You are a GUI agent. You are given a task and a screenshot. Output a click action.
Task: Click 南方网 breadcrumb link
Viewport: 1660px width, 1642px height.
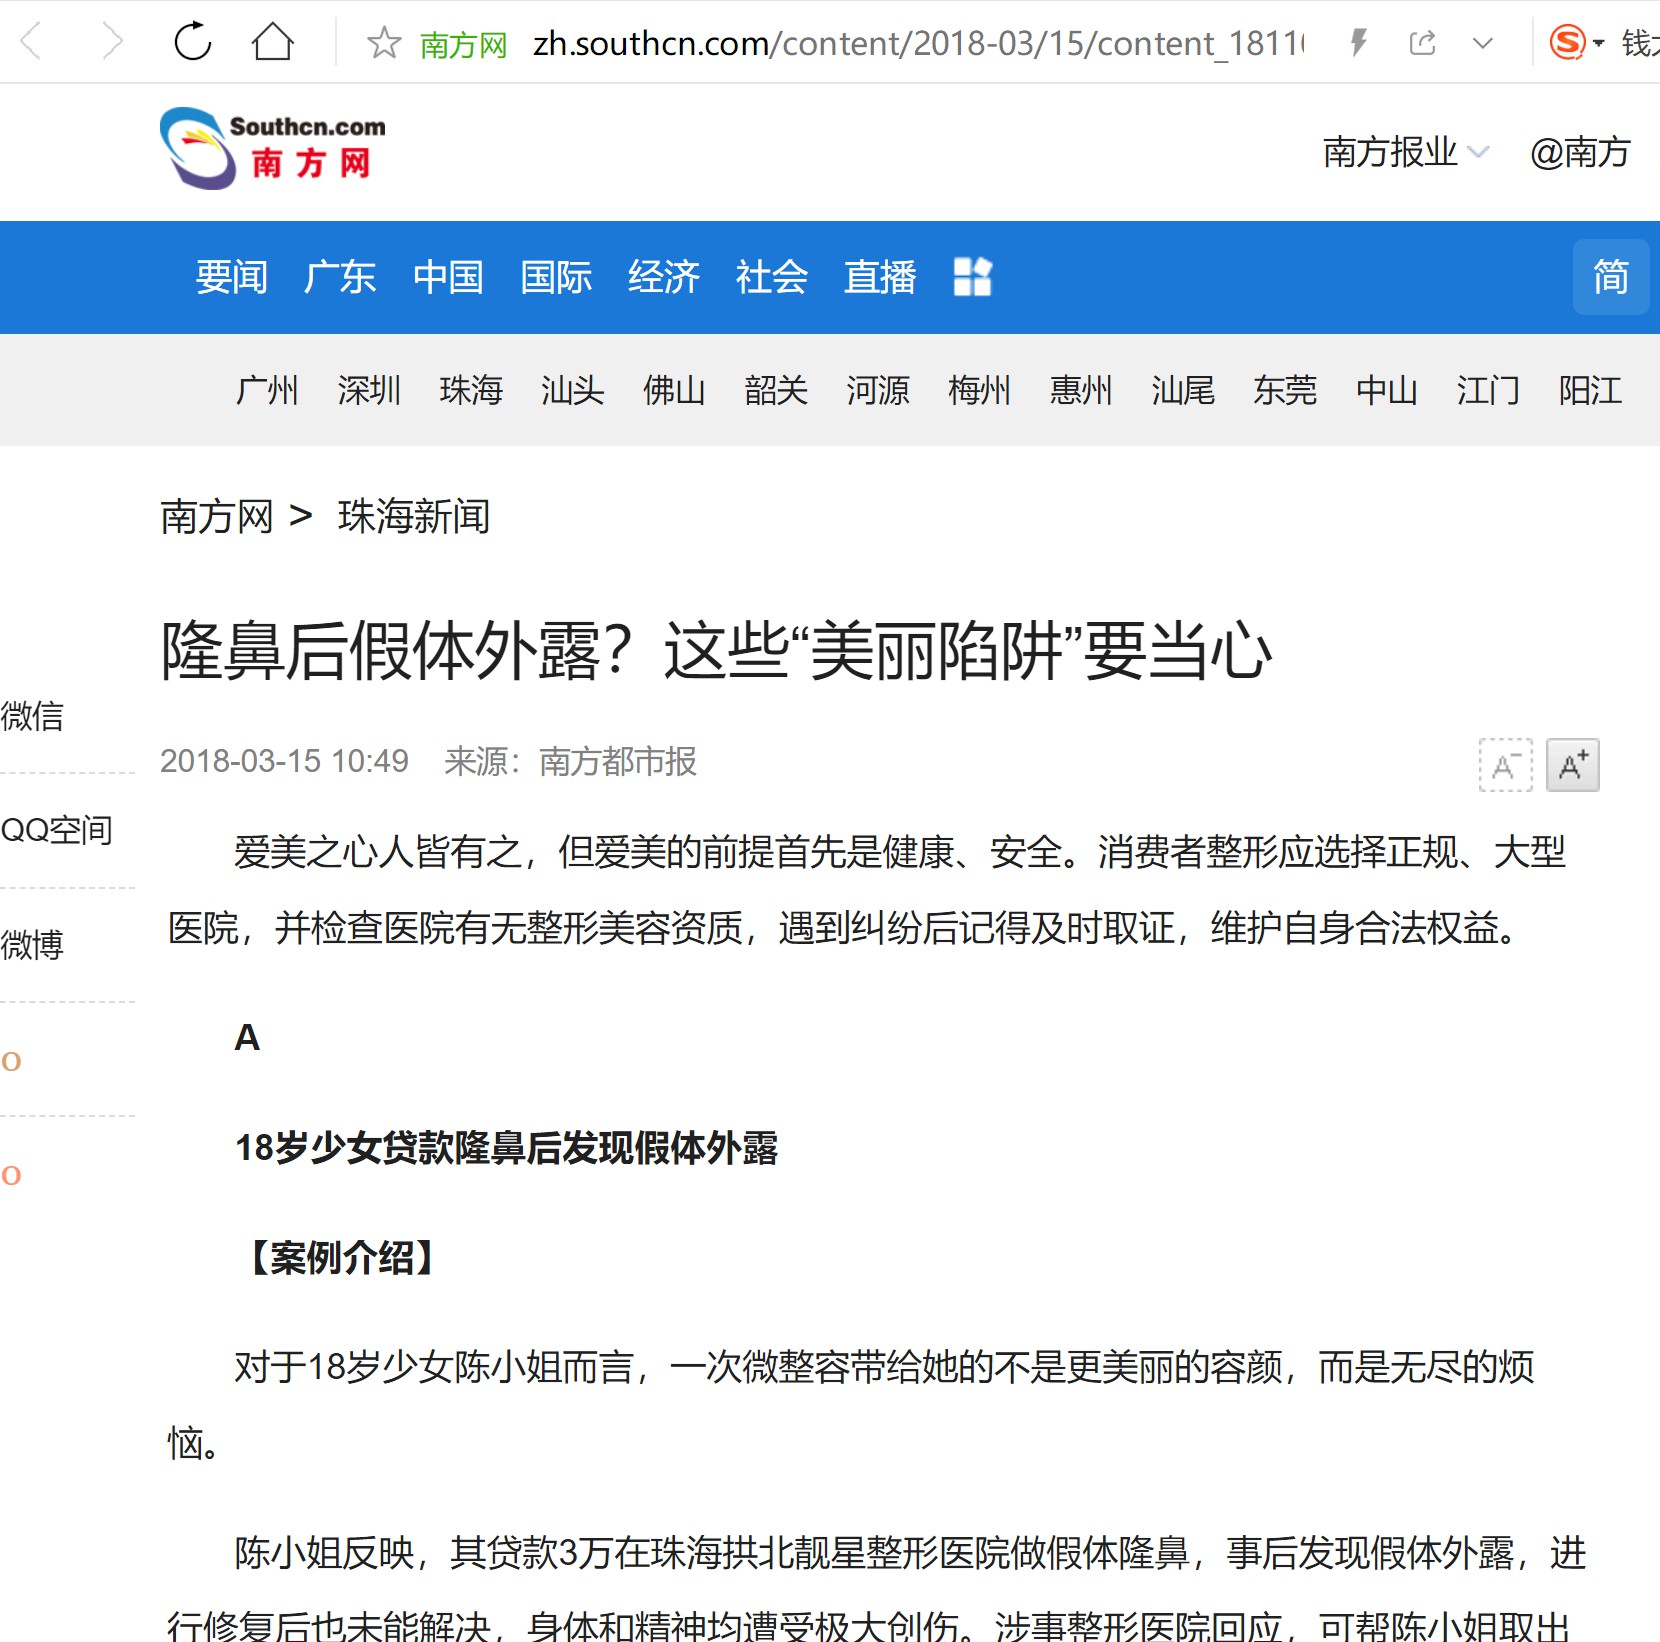coord(217,517)
